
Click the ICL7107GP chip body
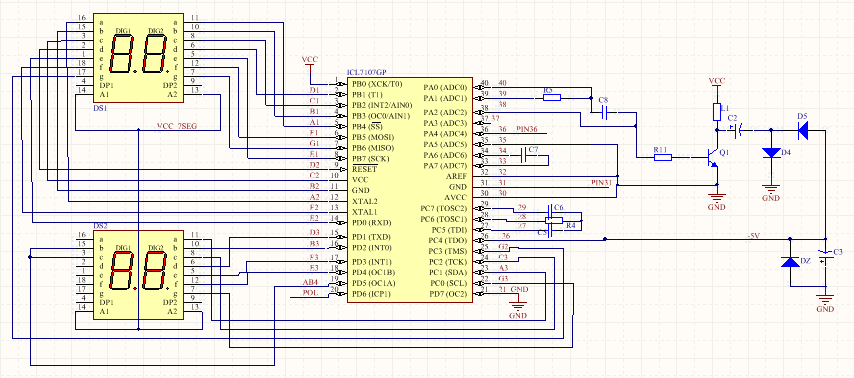click(x=410, y=188)
